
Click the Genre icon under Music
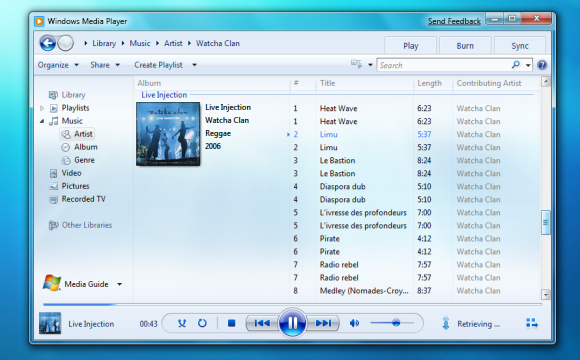[x=65, y=160]
